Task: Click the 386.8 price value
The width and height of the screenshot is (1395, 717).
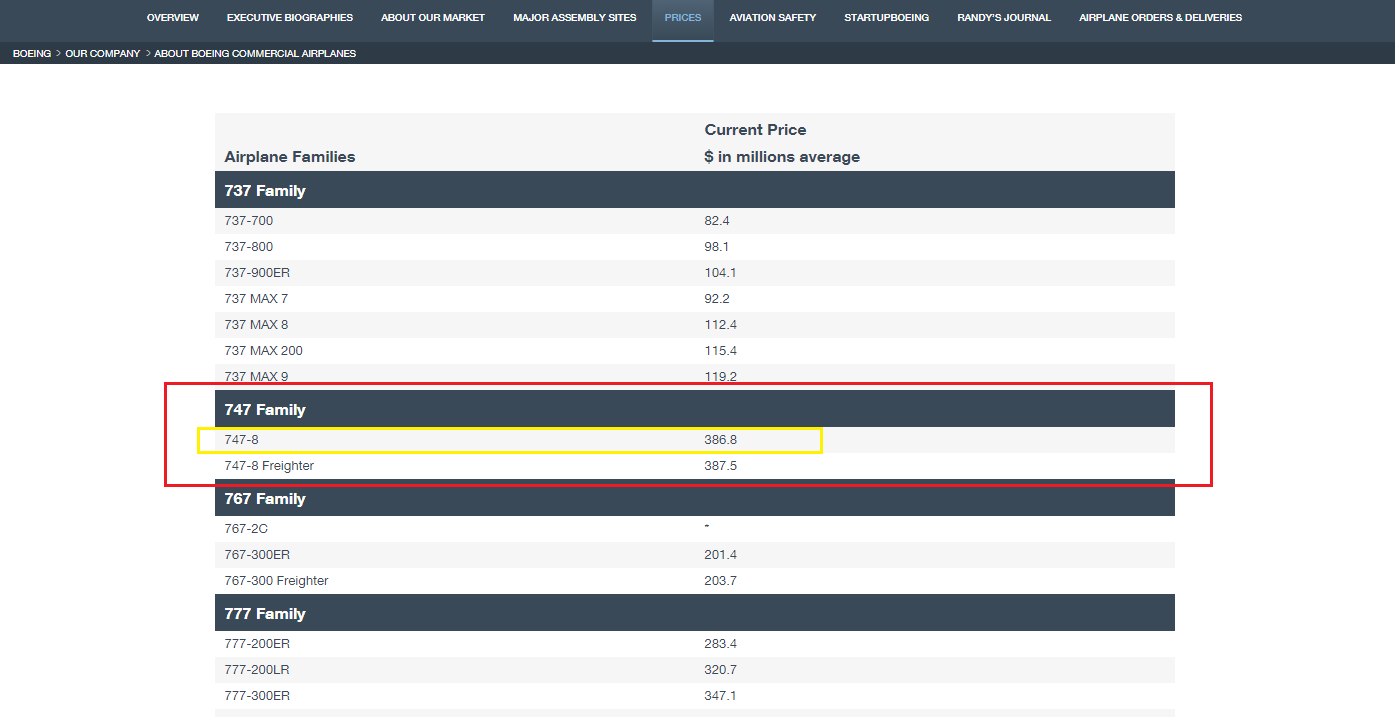Action: [x=721, y=440]
